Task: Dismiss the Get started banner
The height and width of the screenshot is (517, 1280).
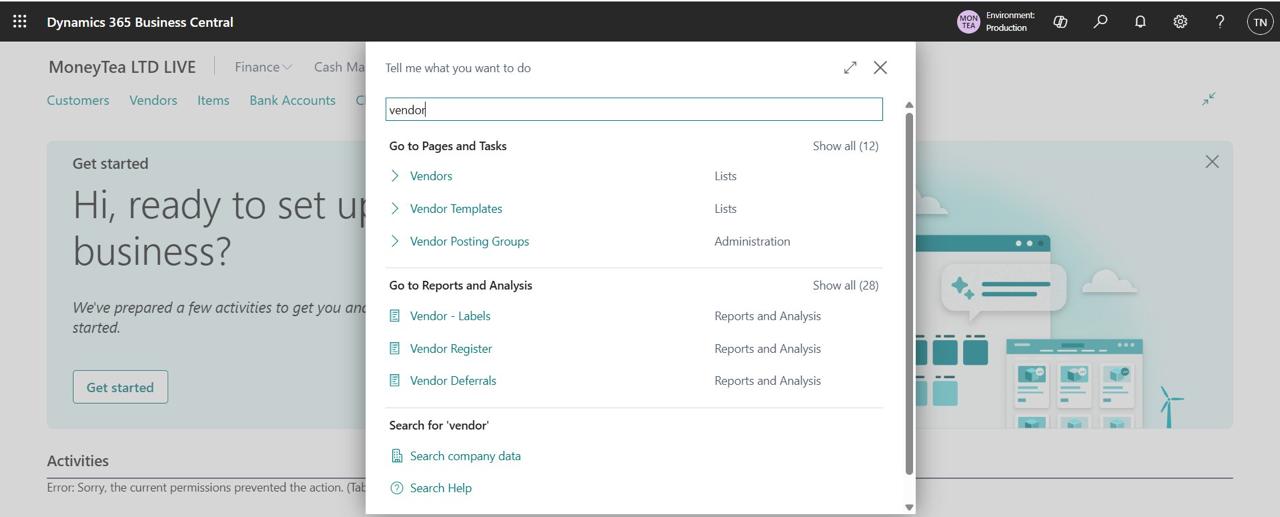Action: coord(1212,161)
